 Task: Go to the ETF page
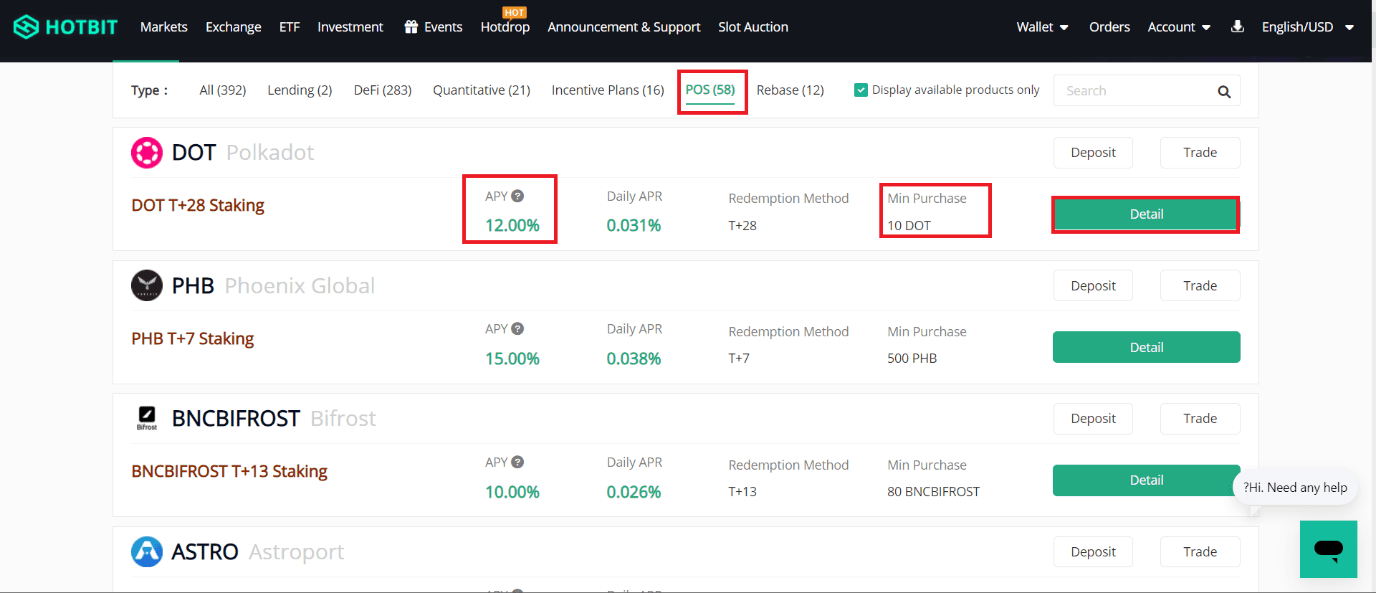click(289, 27)
